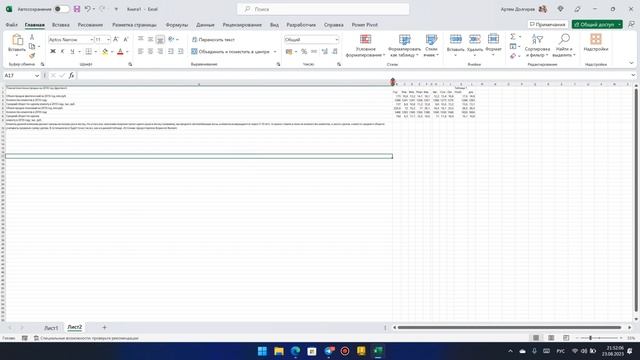Apply the red font color swatch

[x=120, y=51]
